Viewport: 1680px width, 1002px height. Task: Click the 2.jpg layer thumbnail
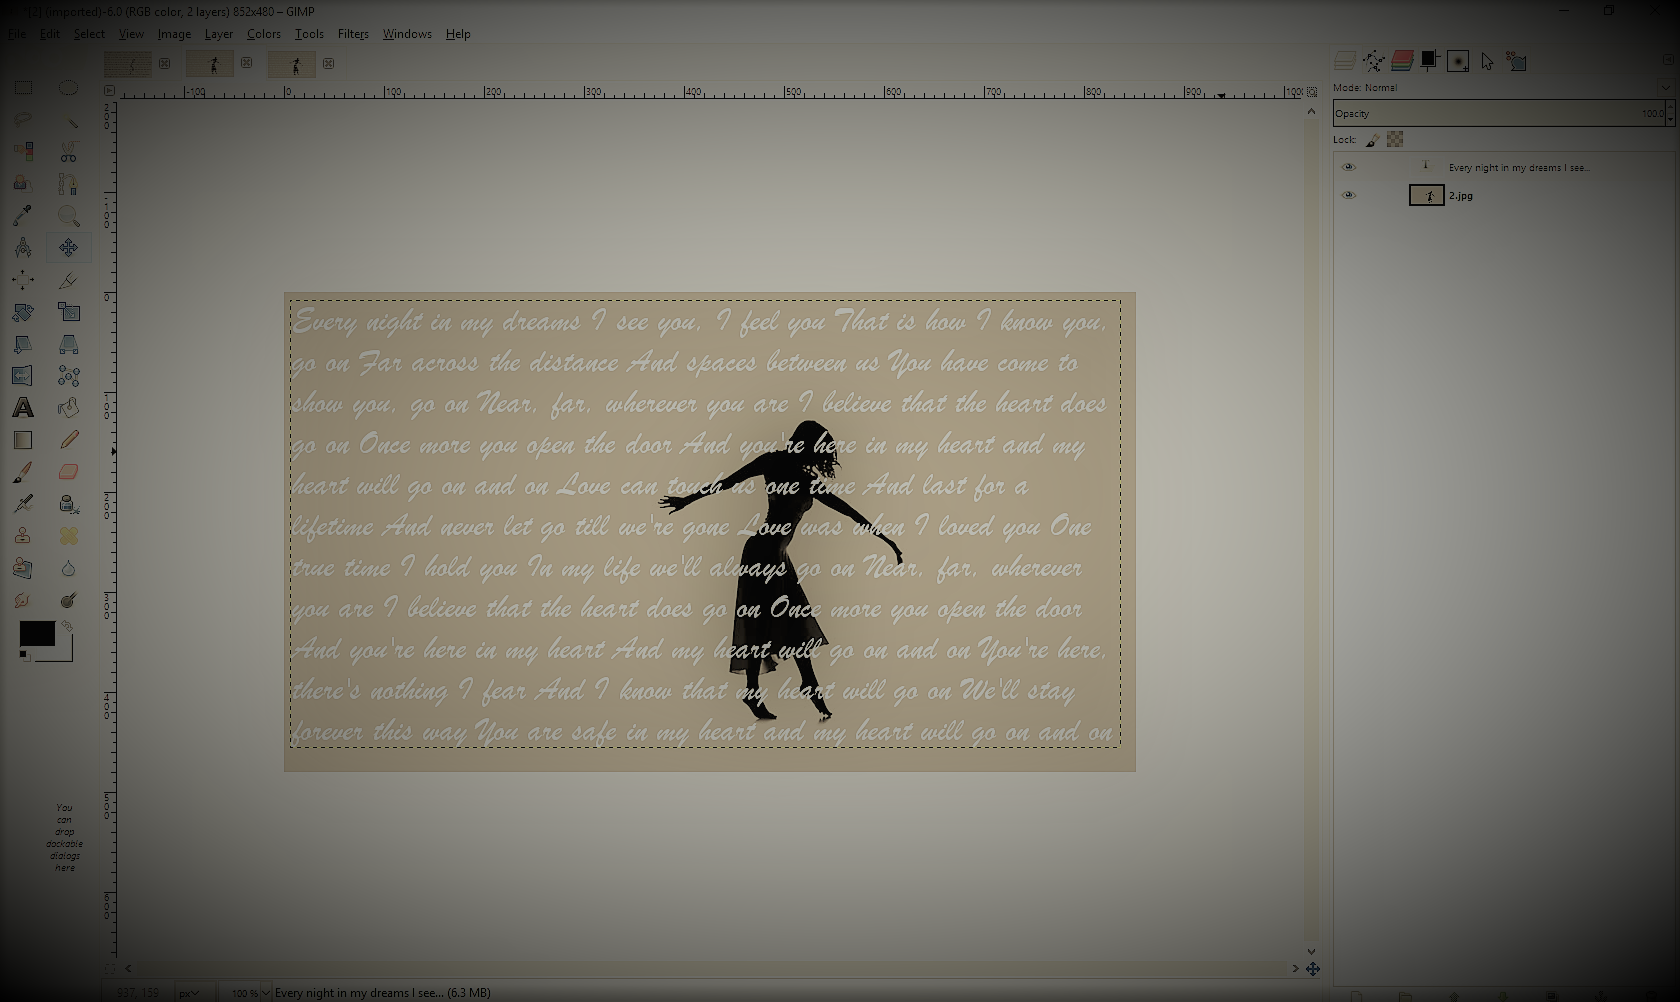click(x=1427, y=195)
